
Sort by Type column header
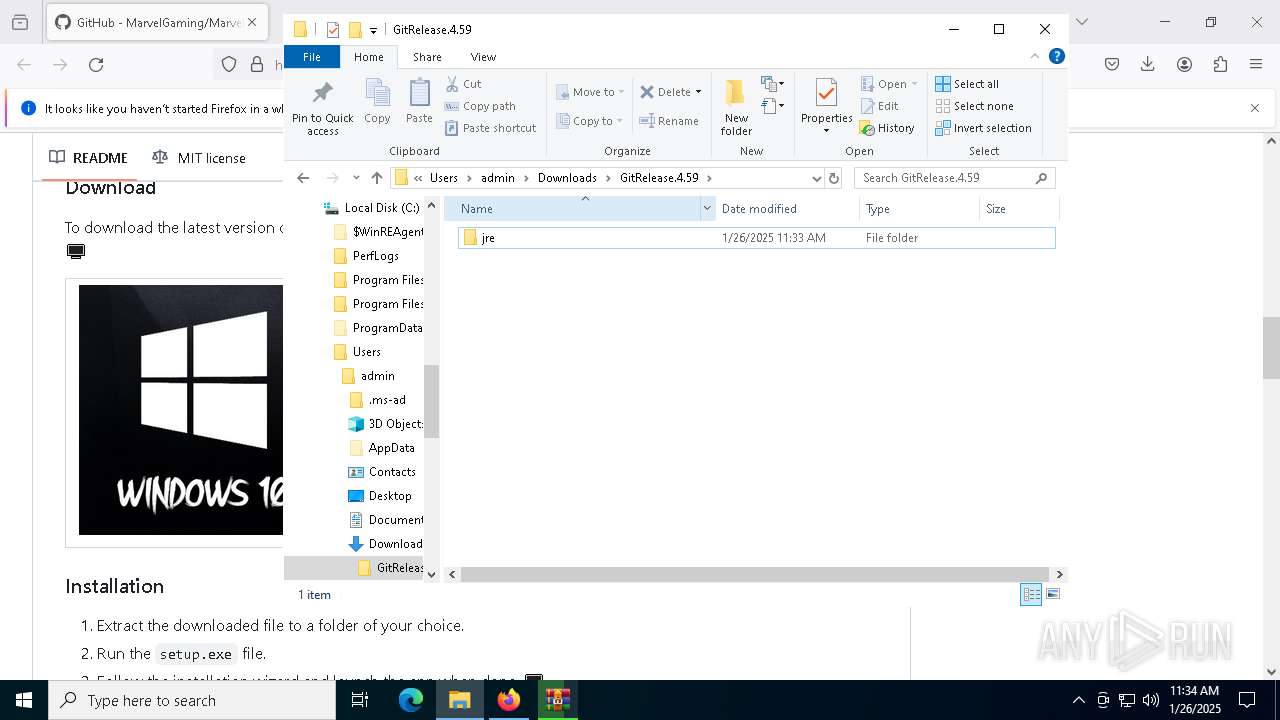pyautogui.click(x=919, y=209)
